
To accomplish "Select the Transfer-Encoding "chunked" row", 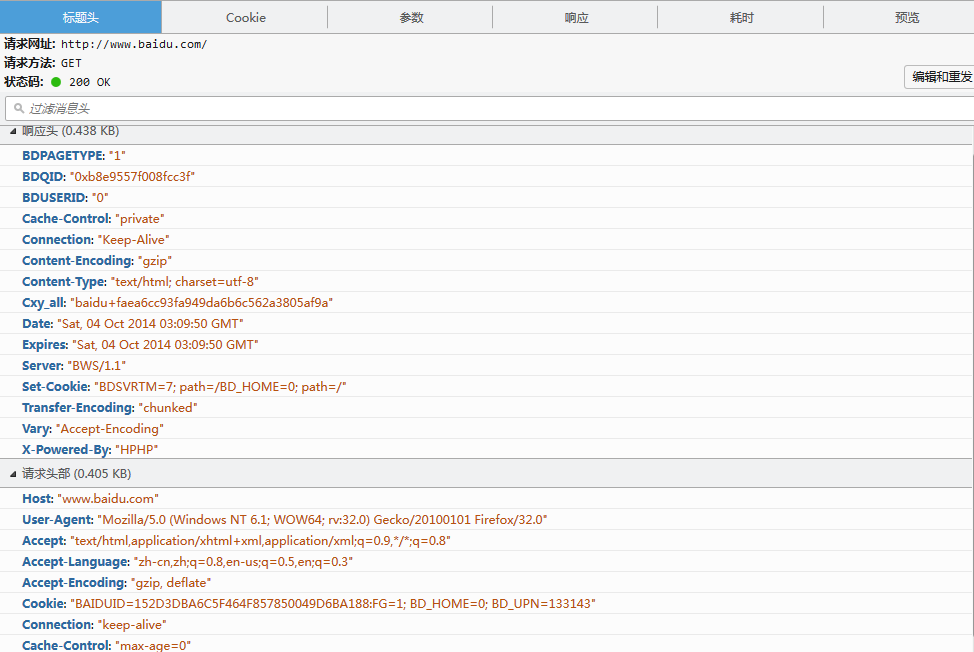I will 486,407.
